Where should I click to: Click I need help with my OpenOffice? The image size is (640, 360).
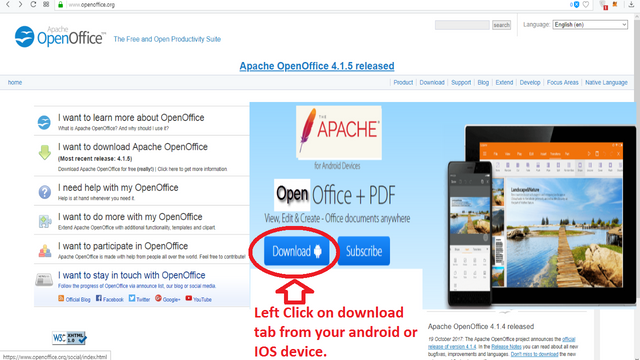tap(118, 187)
